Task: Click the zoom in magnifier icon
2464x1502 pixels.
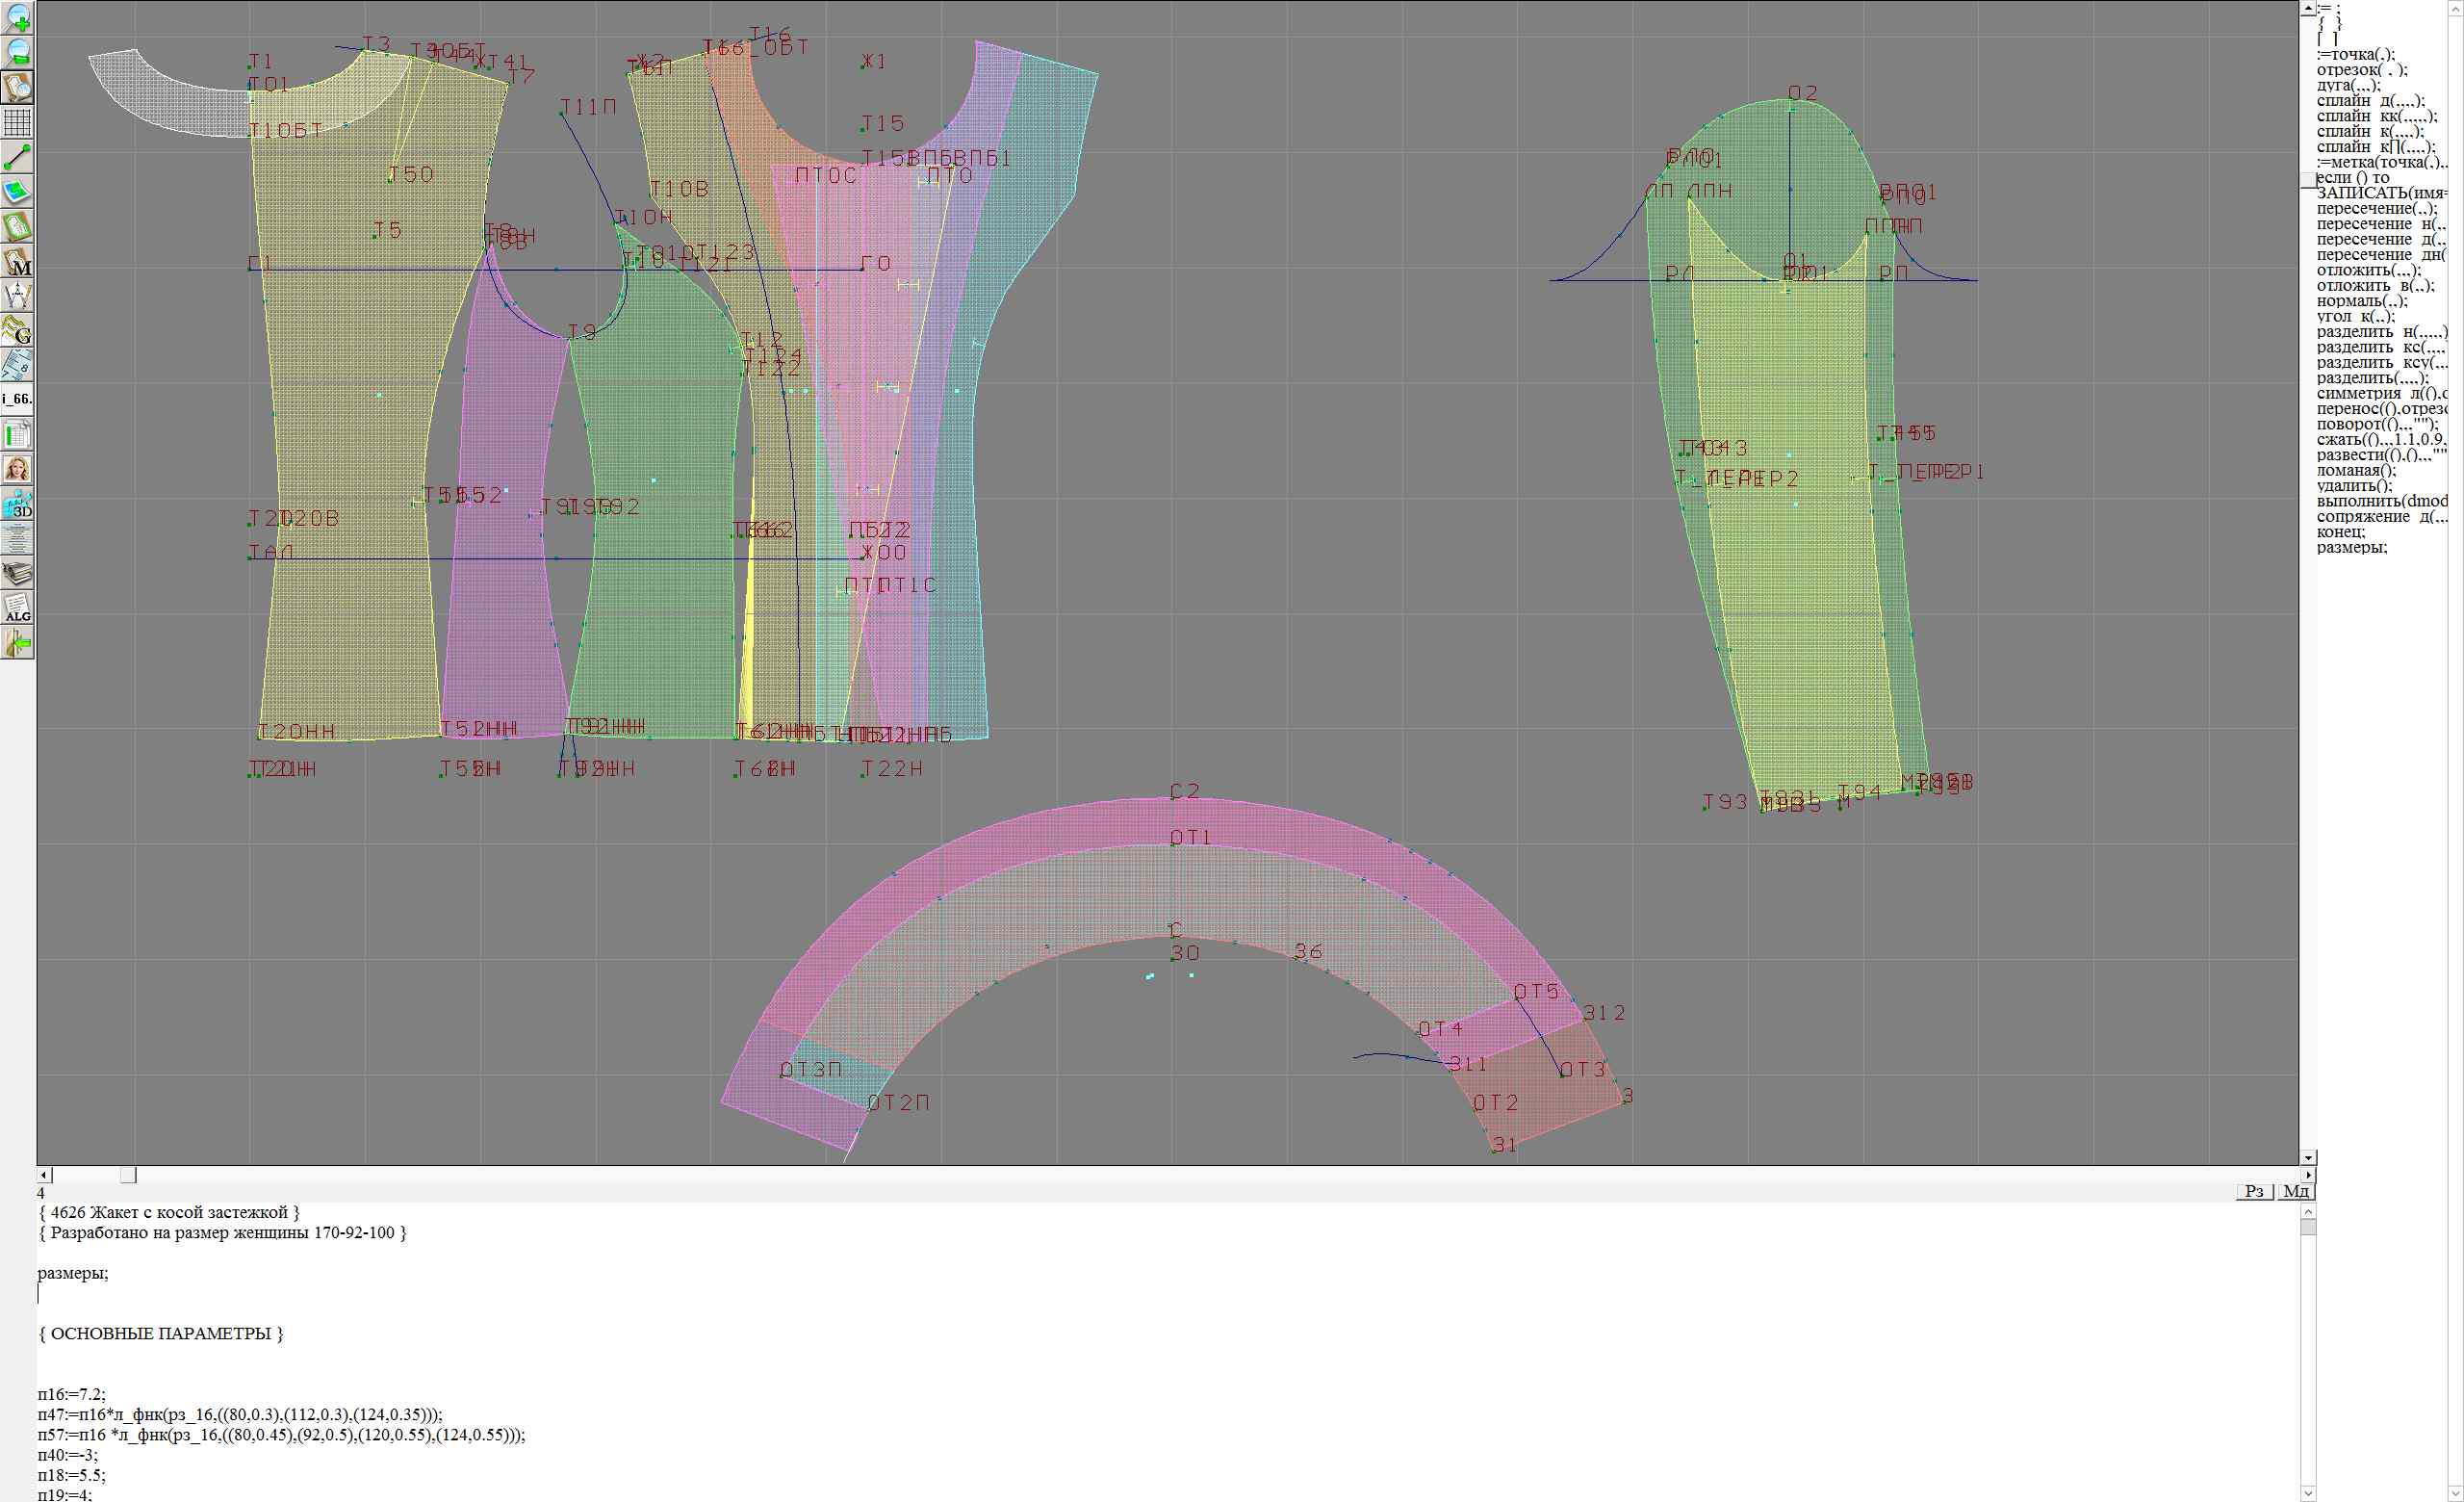Action: [x=17, y=18]
